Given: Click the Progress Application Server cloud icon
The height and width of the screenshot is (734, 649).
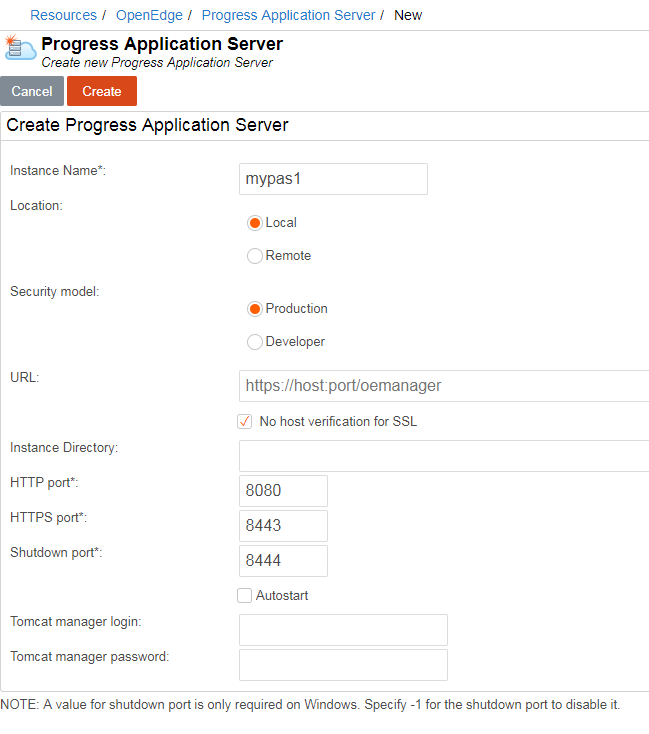Looking at the screenshot, I should click(x=20, y=49).
